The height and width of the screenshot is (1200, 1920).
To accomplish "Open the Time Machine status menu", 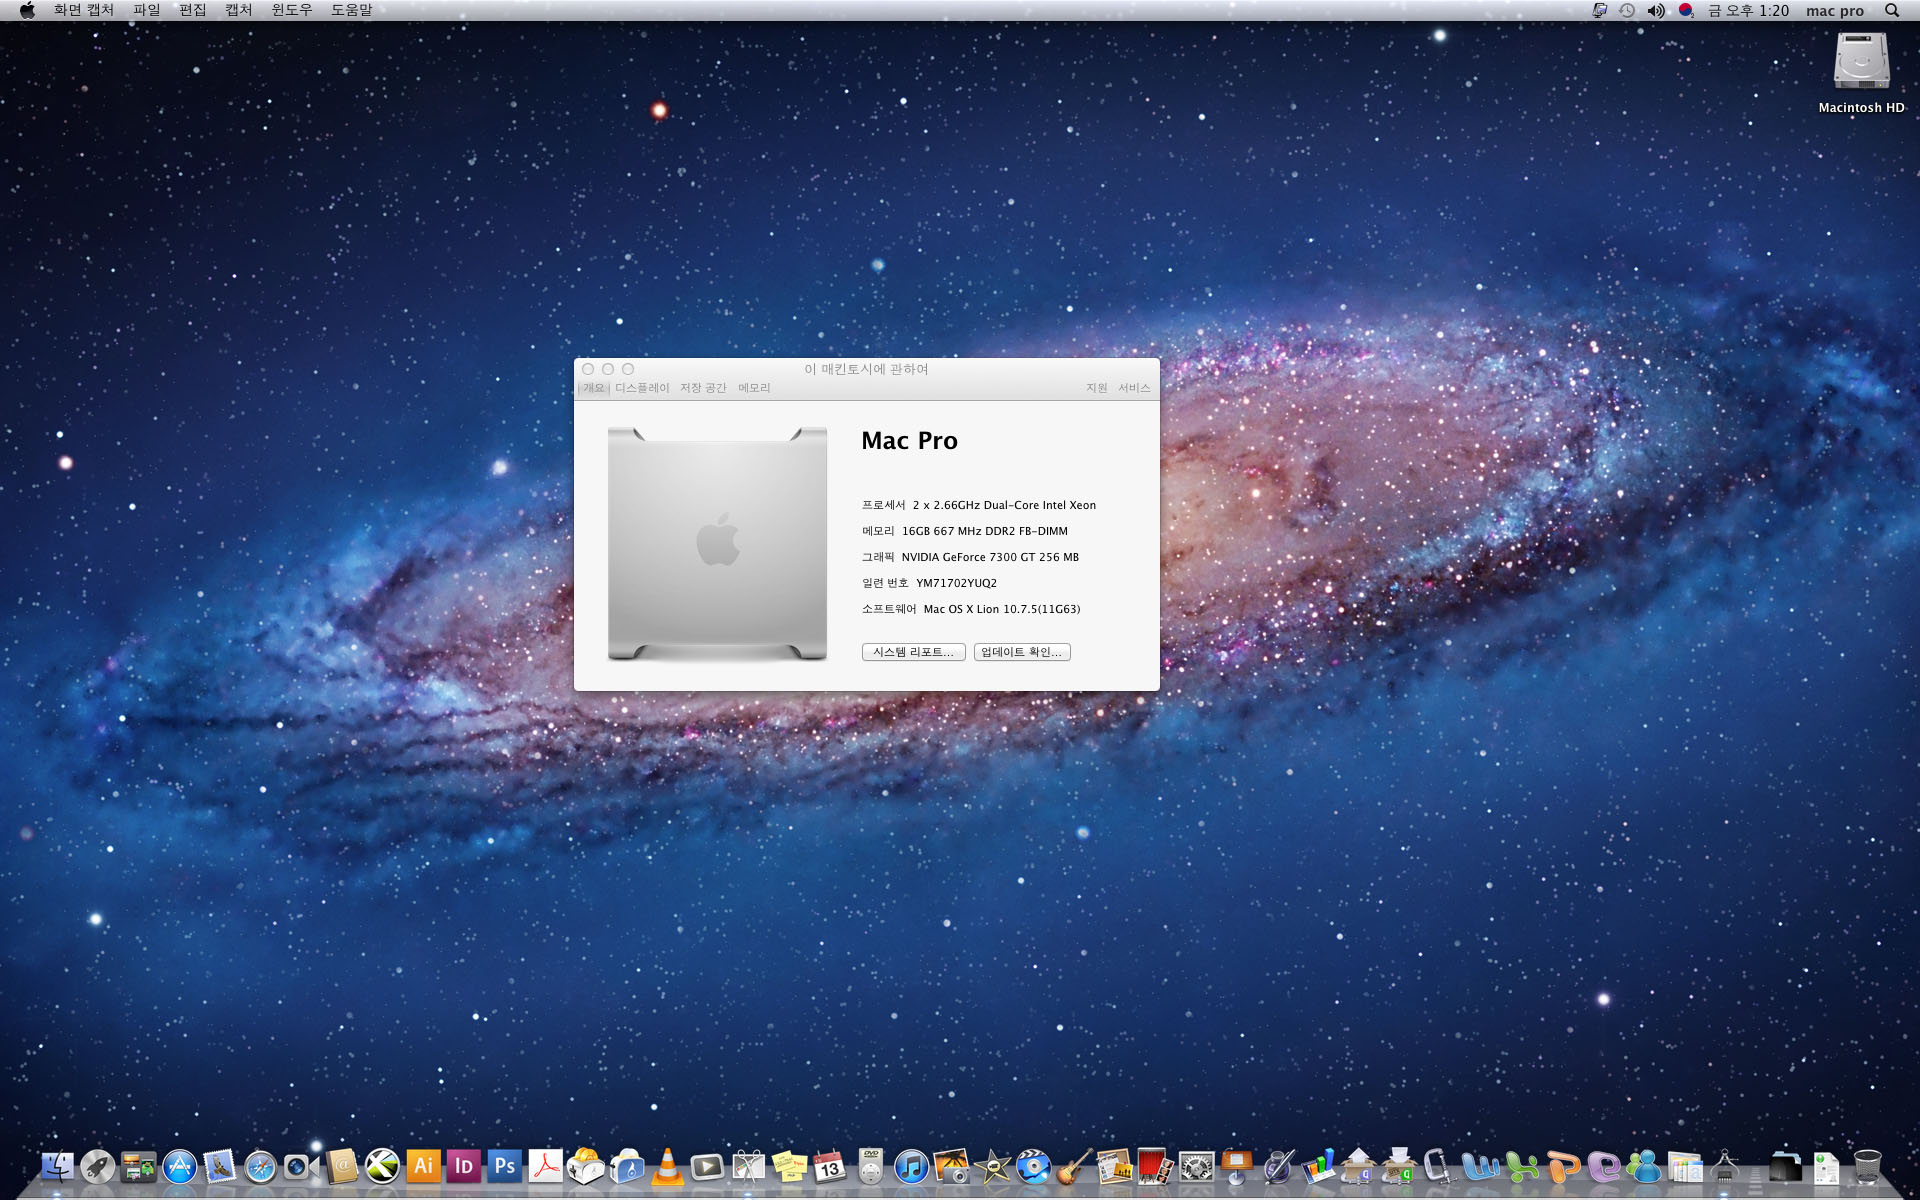I will [x=1627, y=10].
